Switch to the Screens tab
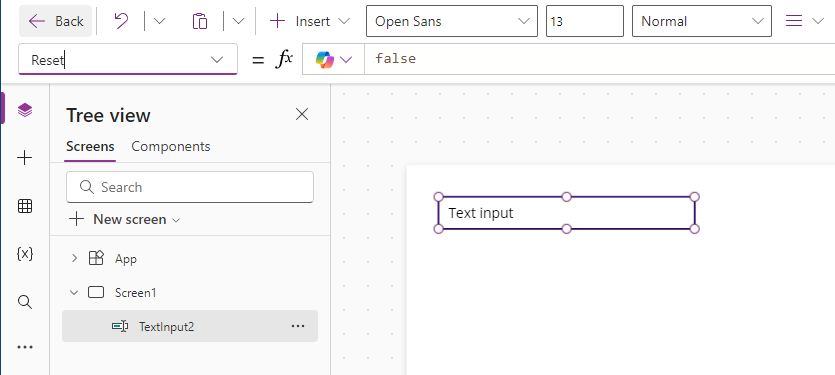Viewport: 835px width, 375px height. pyautogui.click(x=90, y=146)
